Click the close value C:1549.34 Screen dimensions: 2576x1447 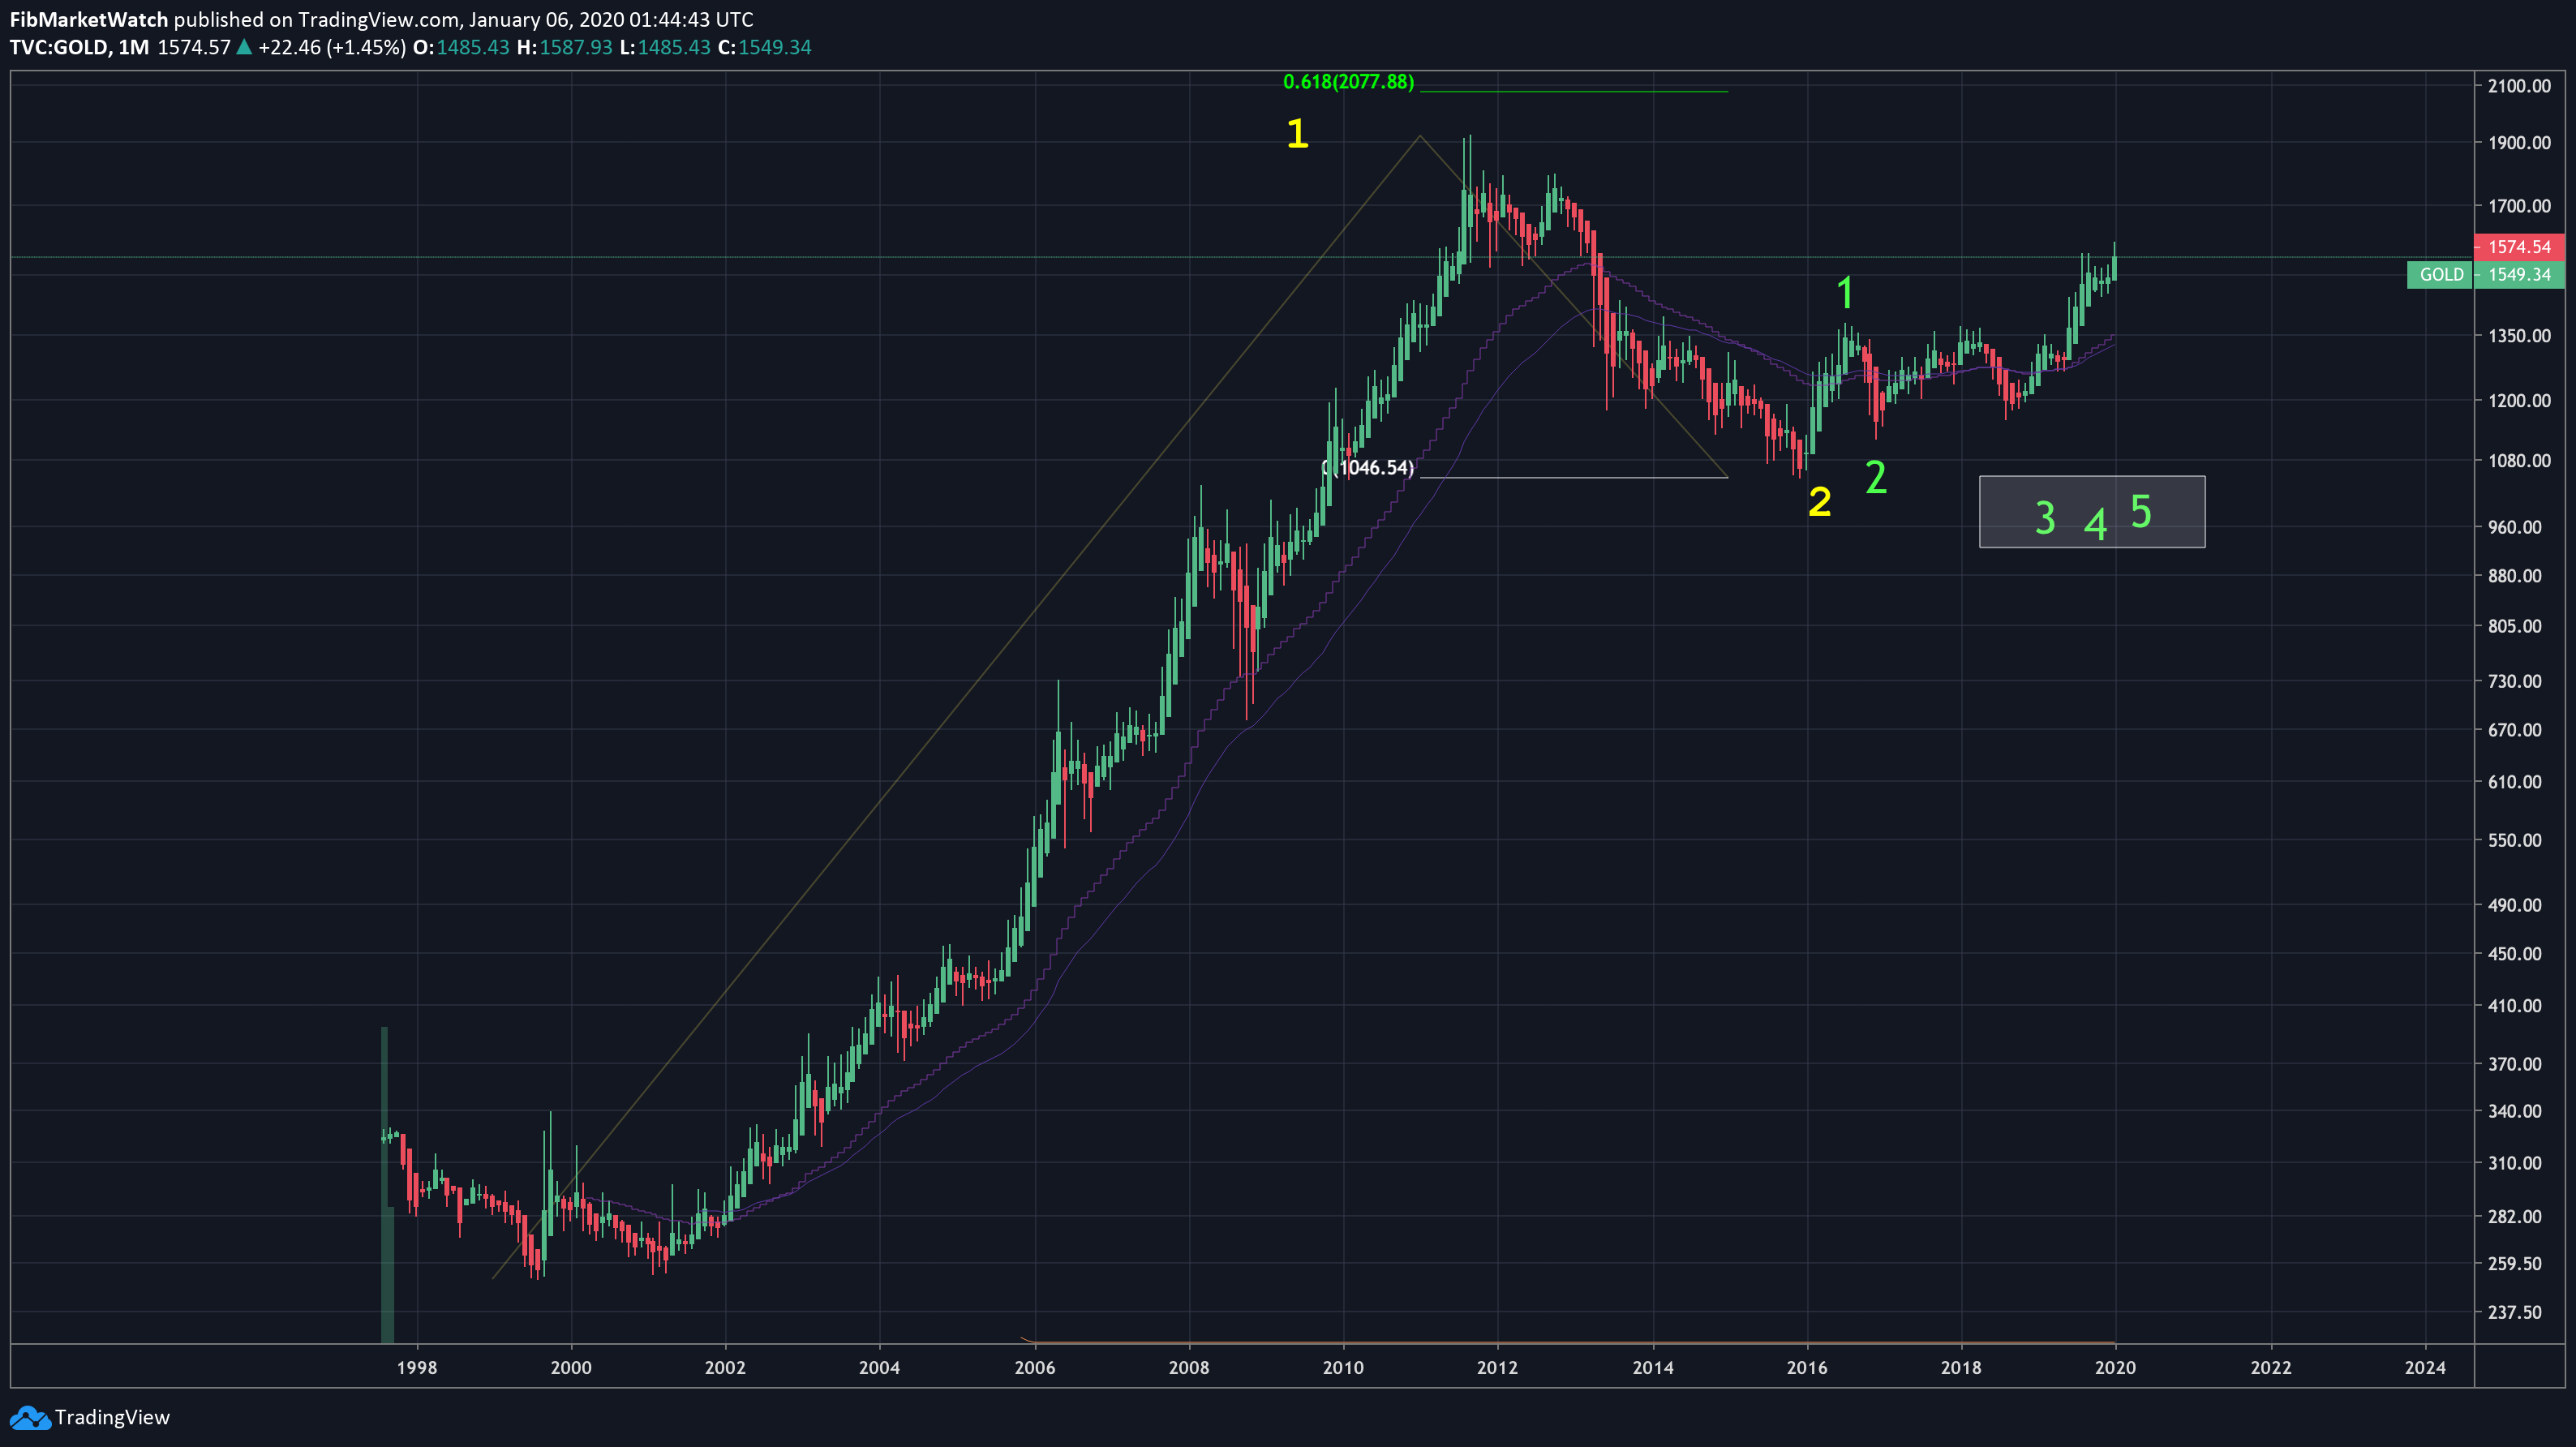(x=765, y=47)
